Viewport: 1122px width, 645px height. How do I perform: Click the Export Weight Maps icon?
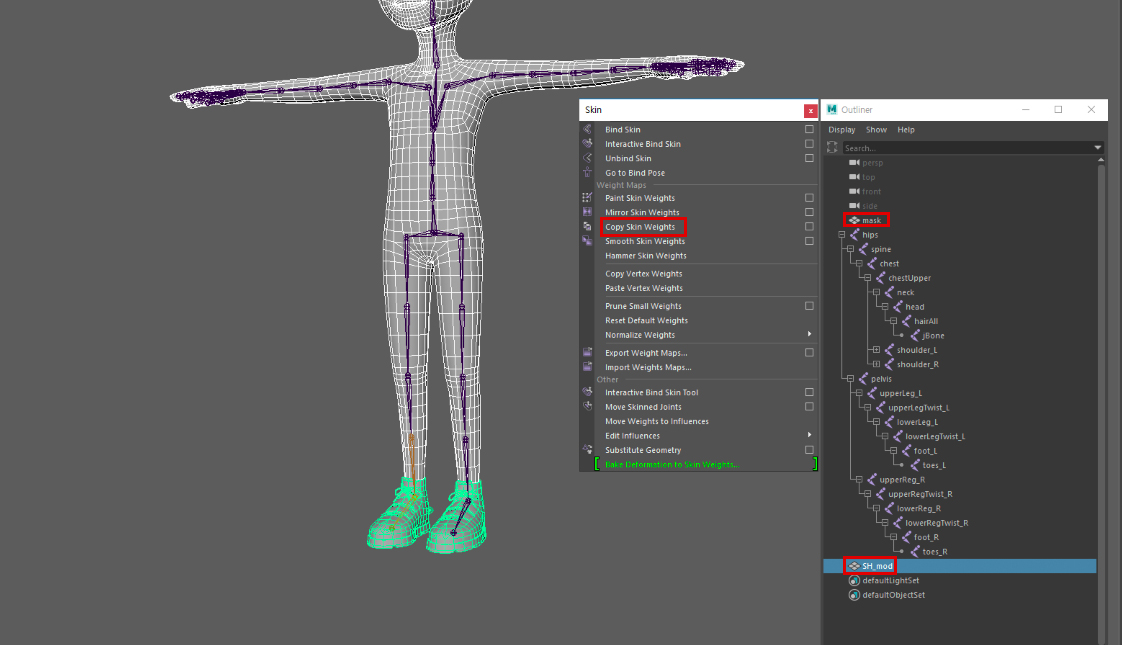tap(586, 353)
